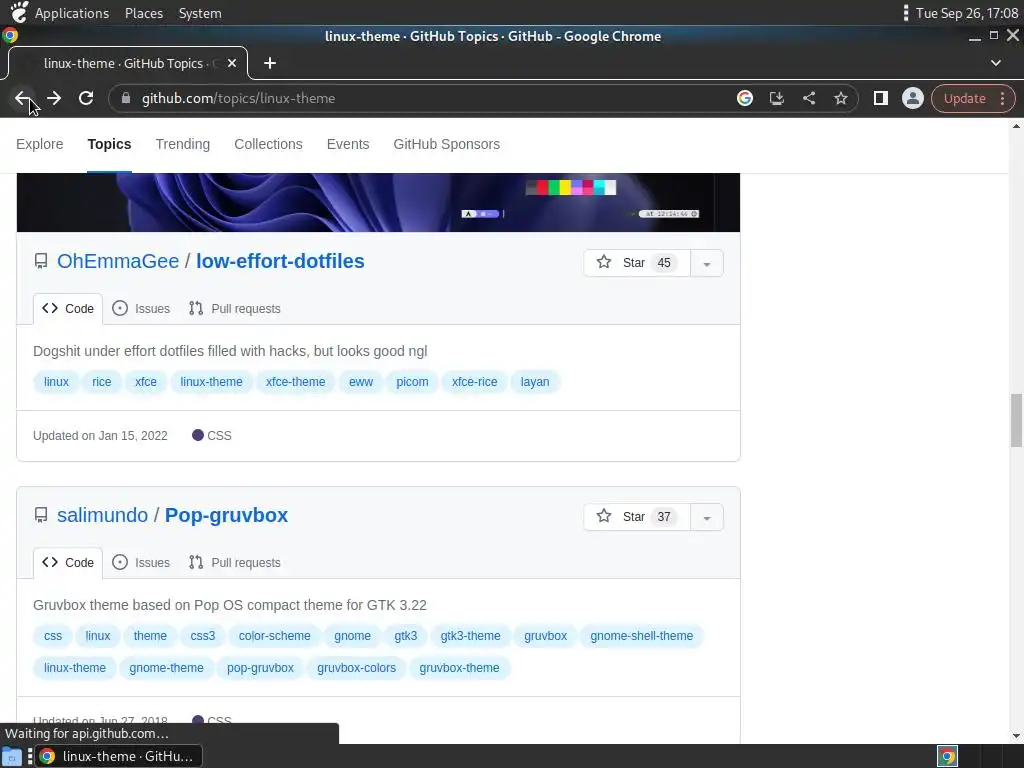Viewport: 1024px width, 768px height.
Task: Click the low-effort-dotfiles preview image
Action: pos(378,202)
